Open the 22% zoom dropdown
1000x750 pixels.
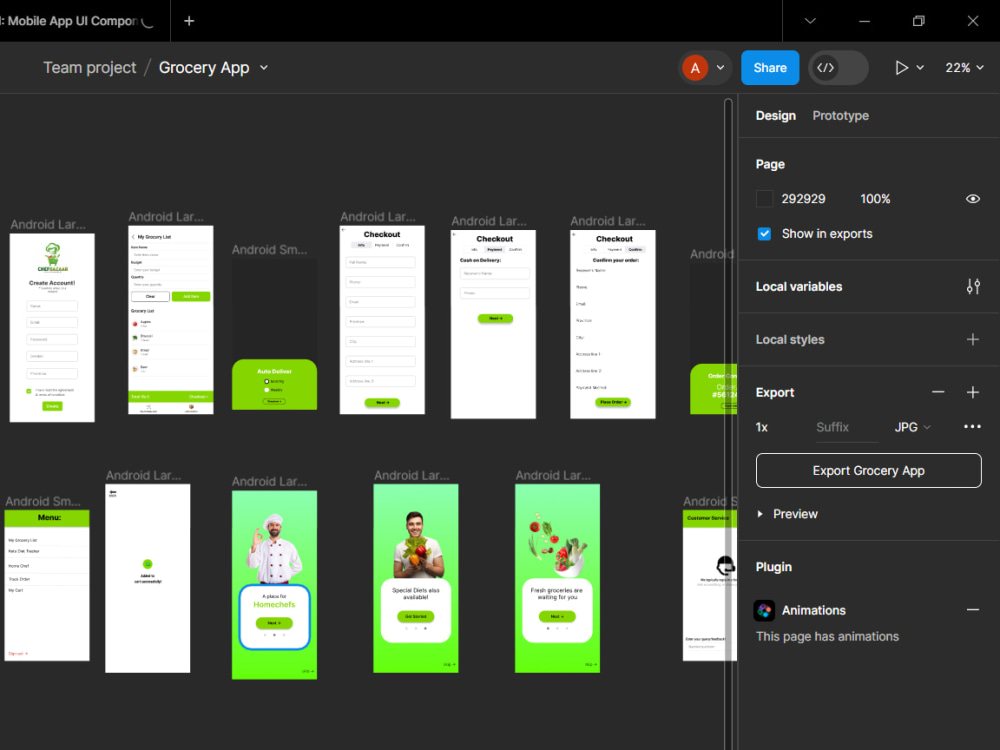pyautogui.click(x=964, y=68)
